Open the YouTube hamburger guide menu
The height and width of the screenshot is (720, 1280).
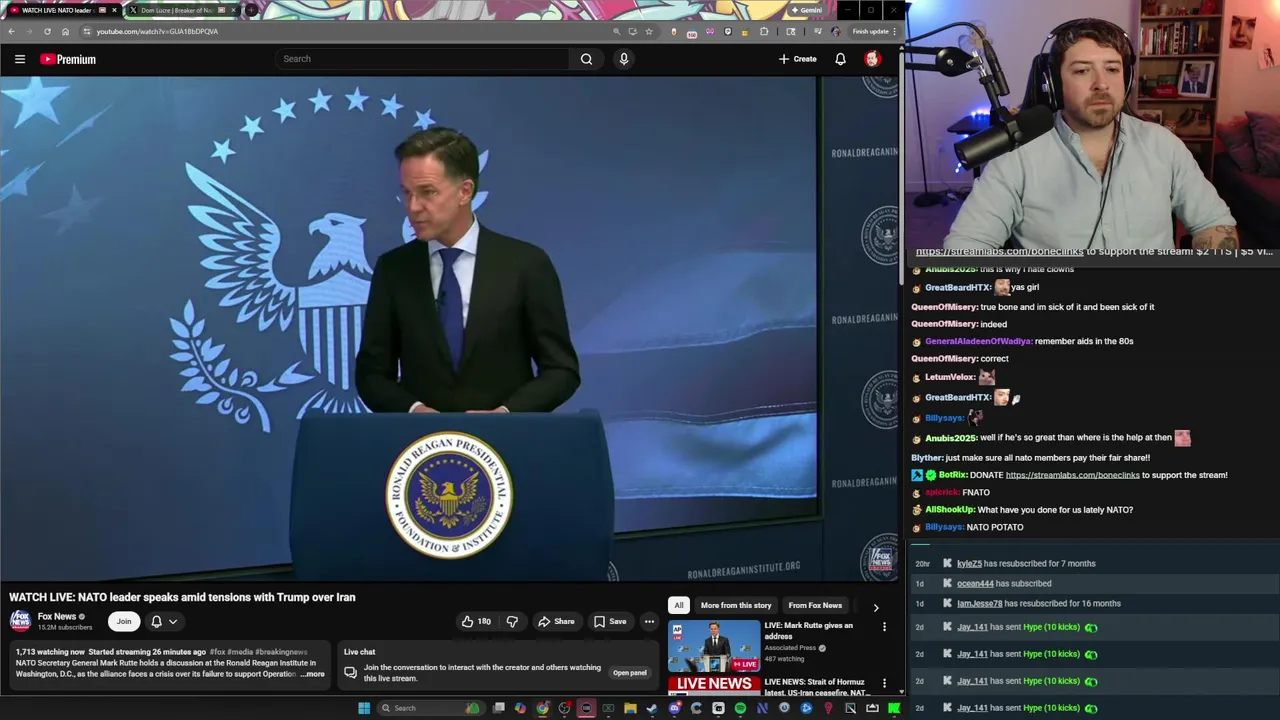click(x=20, y=59)
